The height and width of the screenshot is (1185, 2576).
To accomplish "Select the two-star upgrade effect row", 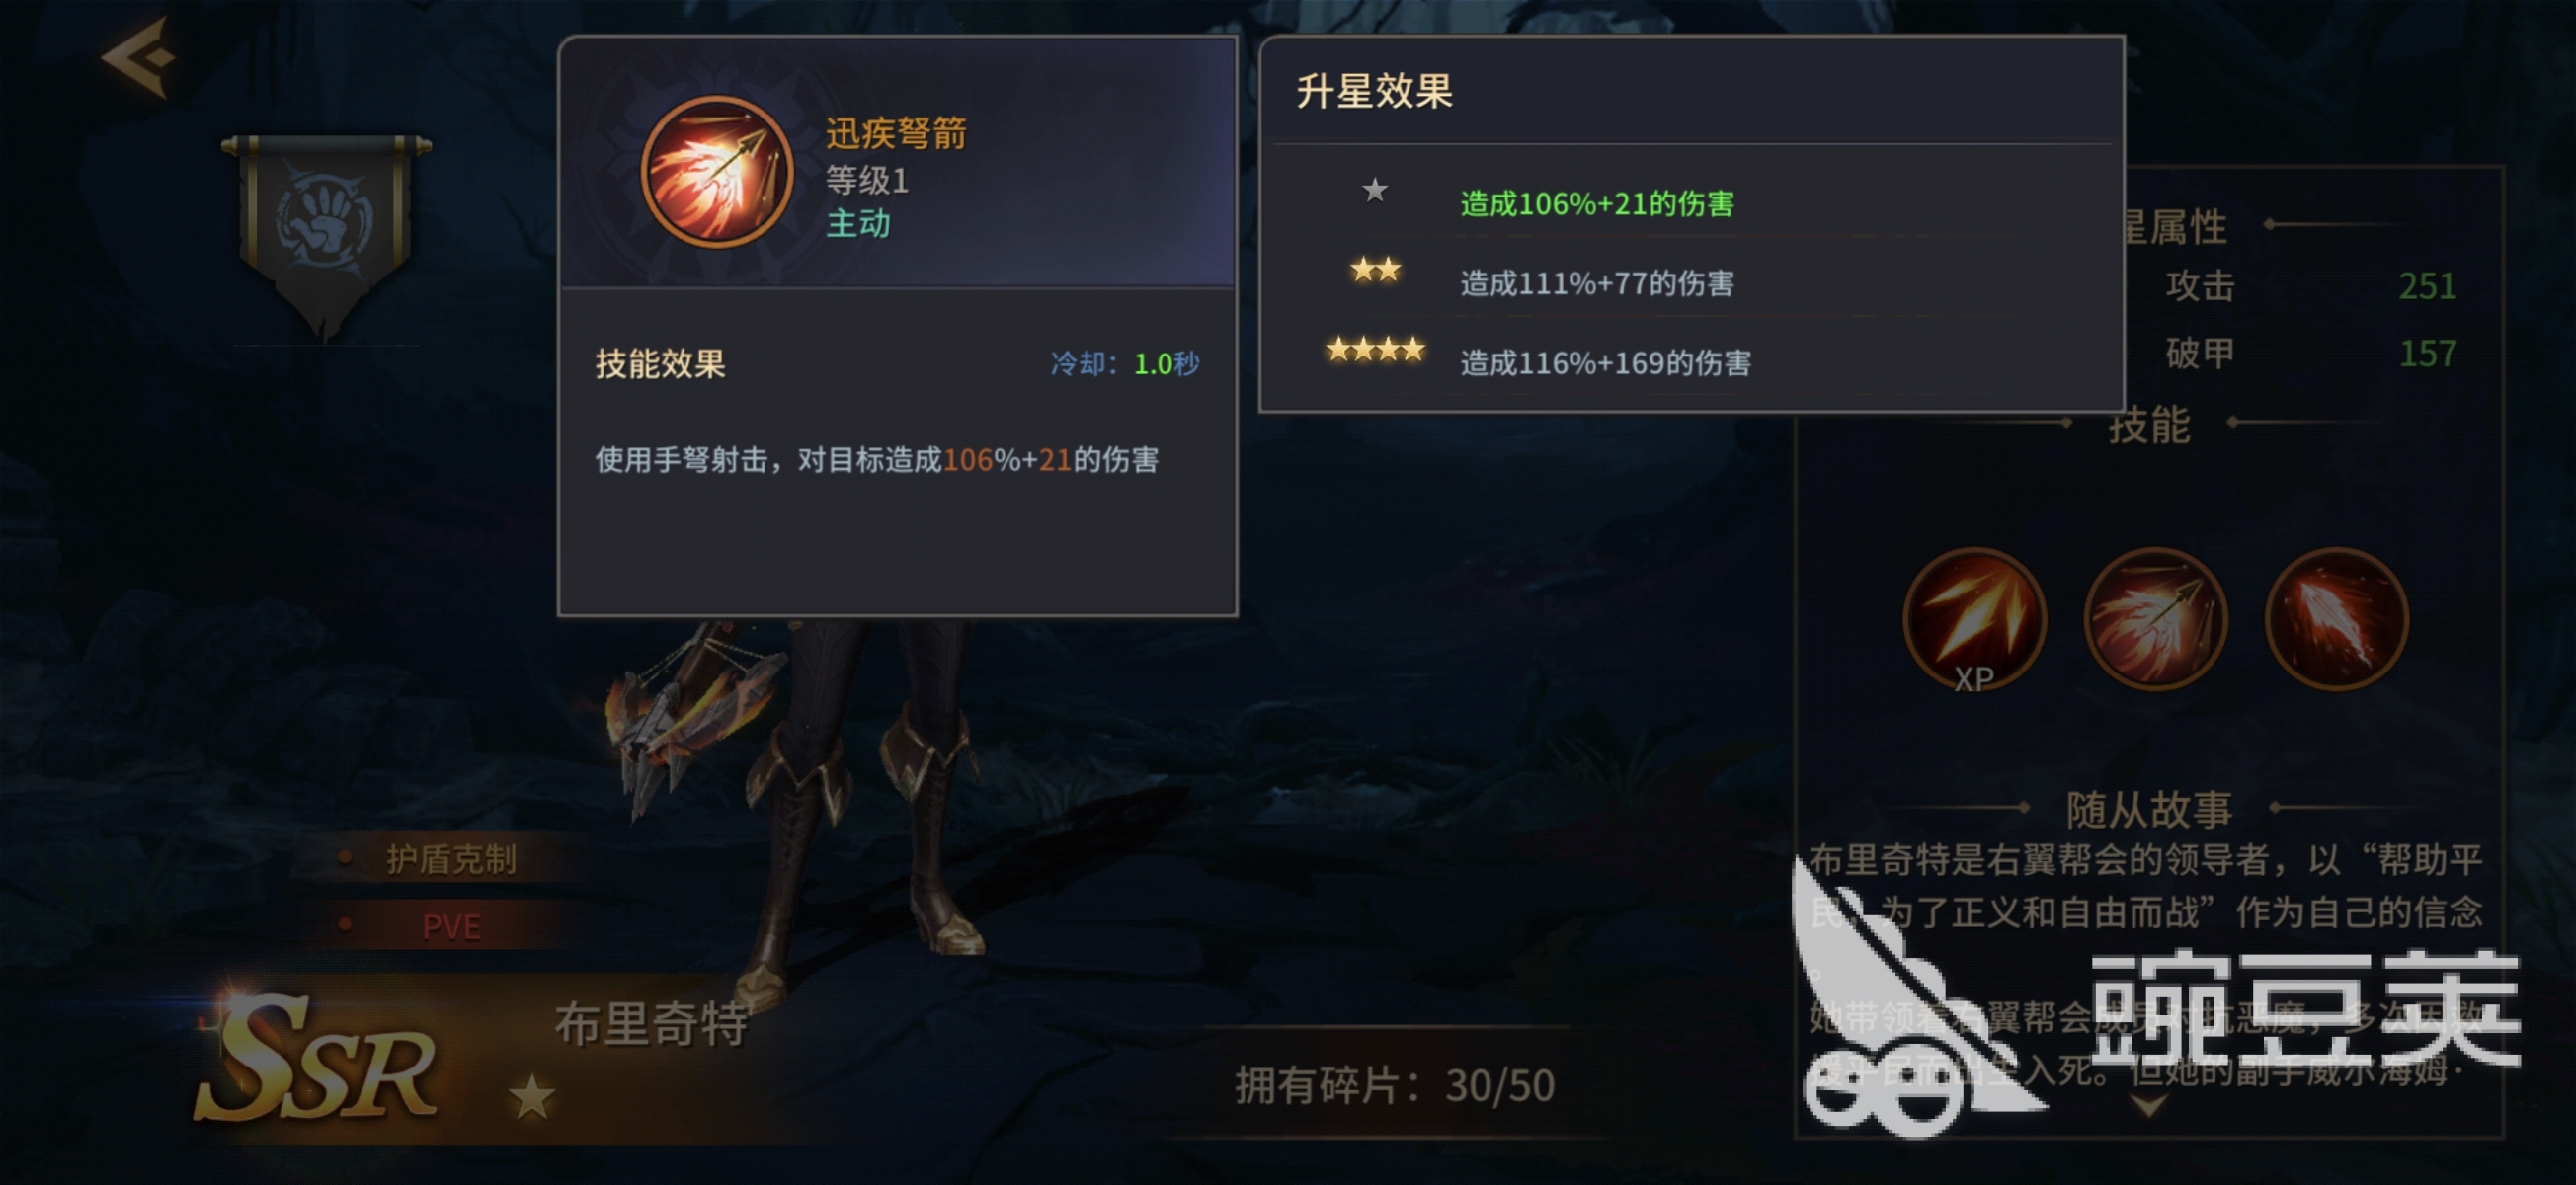I will click(1690, 279).
